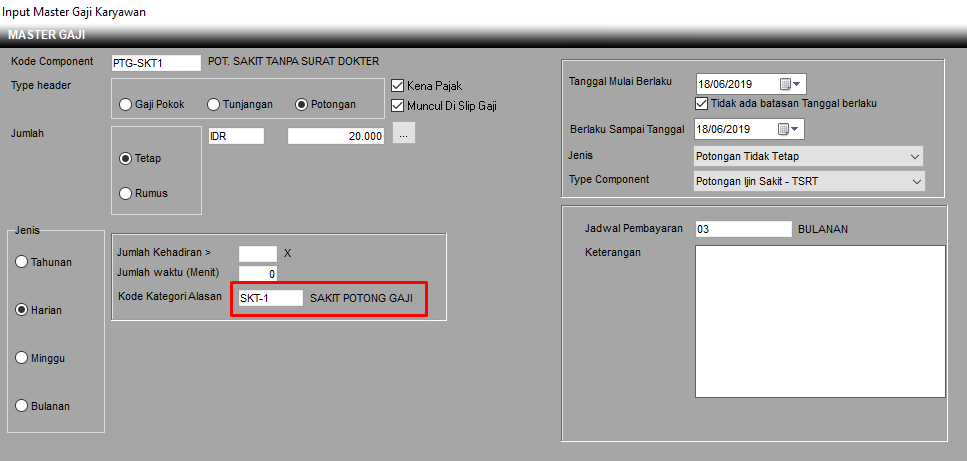This screenshot has height=461, width=967.
Task: Select the Tunjangan type header option
Action: [213, 104]
